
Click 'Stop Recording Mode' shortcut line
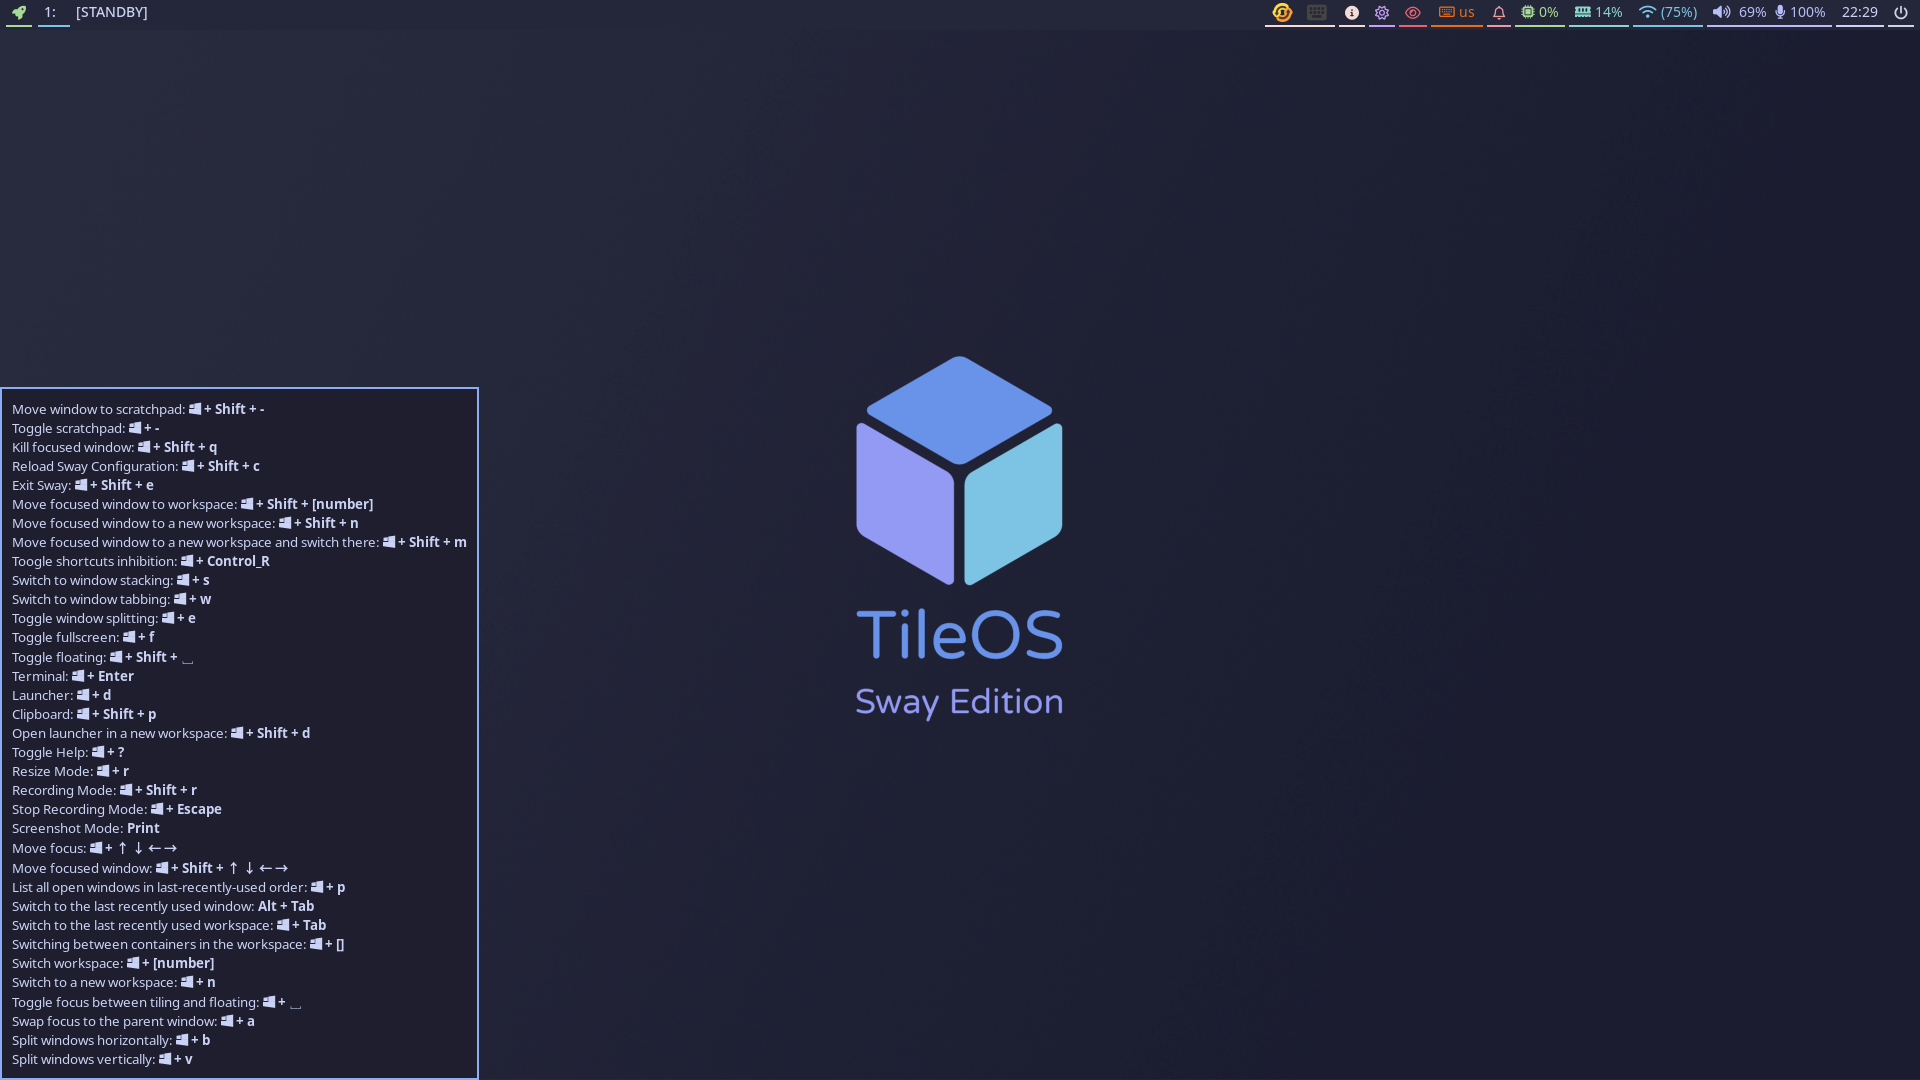tap(117, 809)
